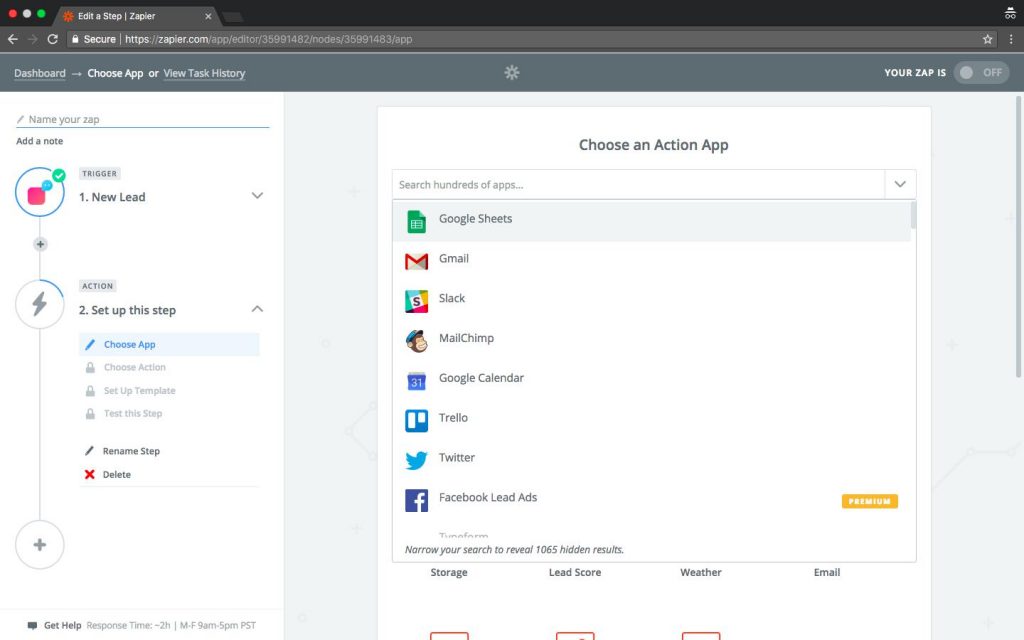Click Rename Step

click(131, 451)
